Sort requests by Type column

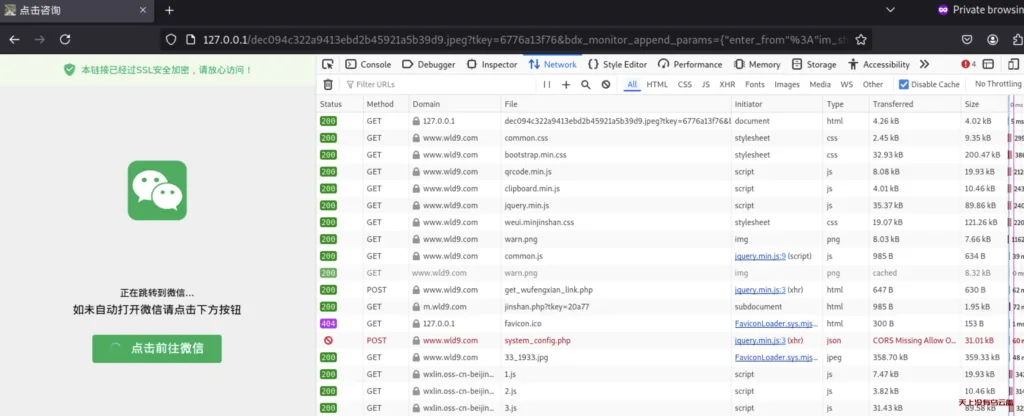pos(846,104)
